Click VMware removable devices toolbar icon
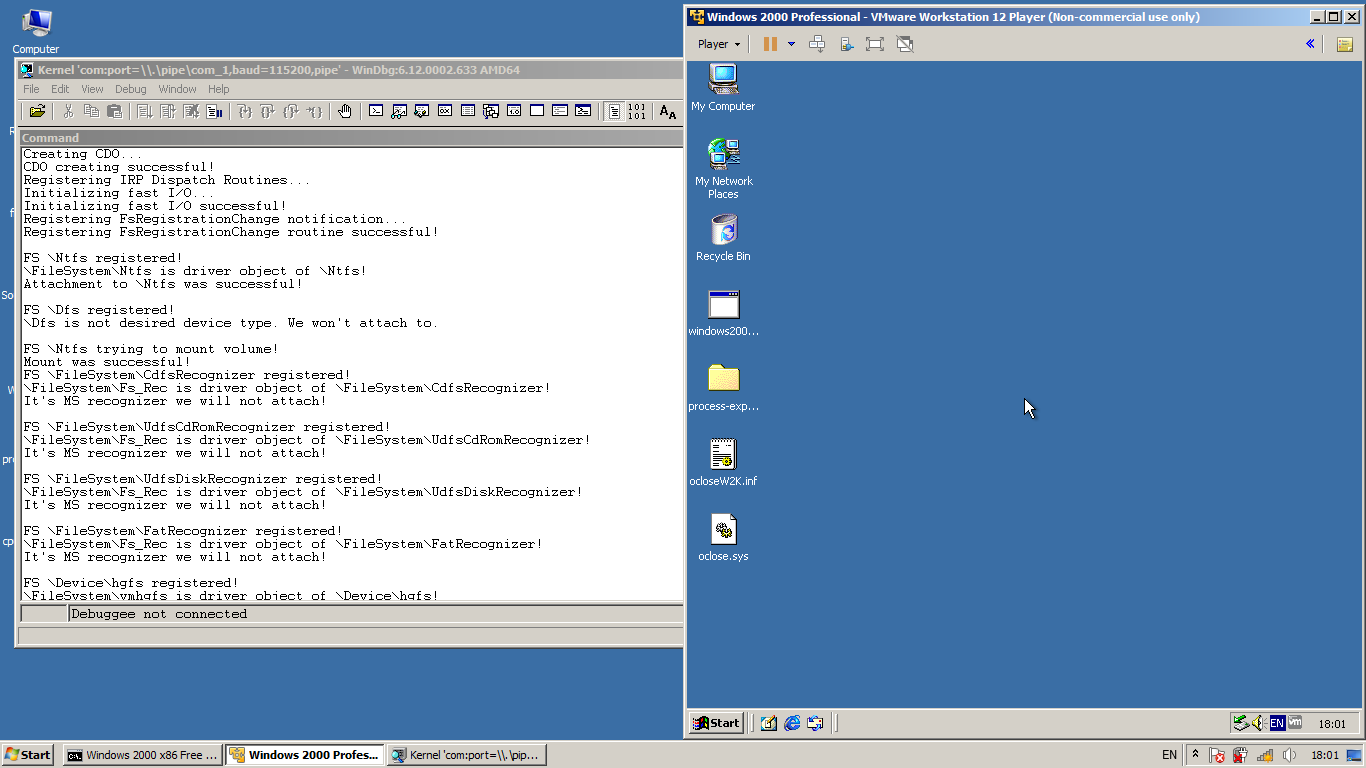Image resolution: width=1366 pixels, height=768 pixels. pyautogui.click(x=846, y=44)
